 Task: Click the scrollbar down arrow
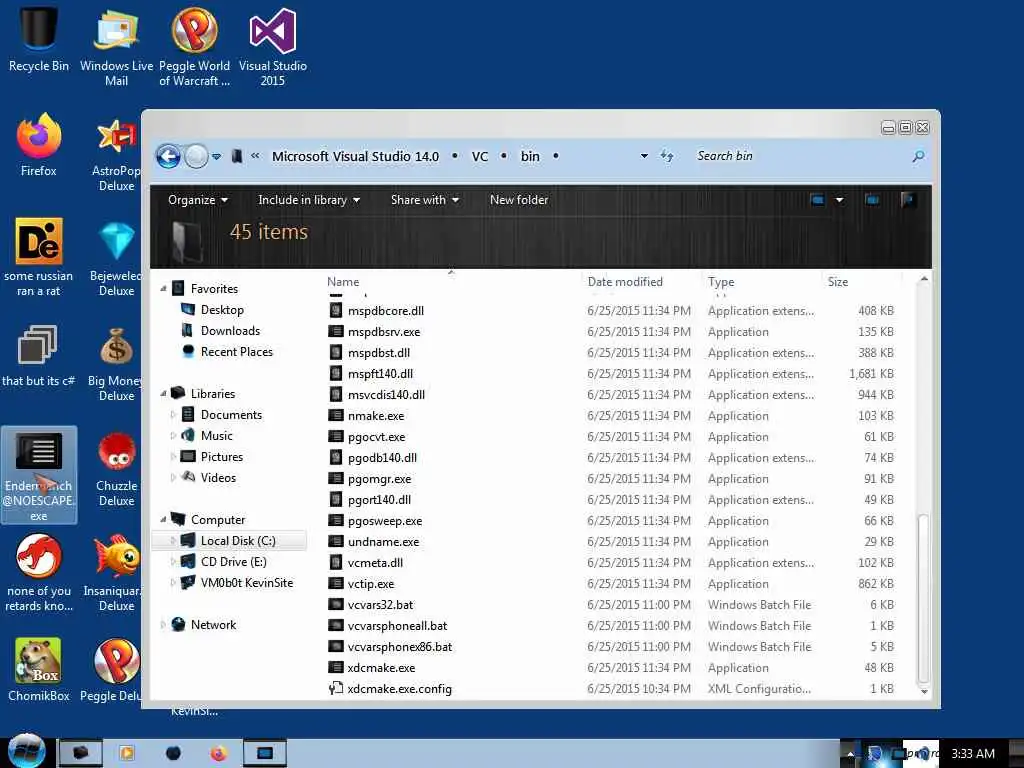coord(923,691)
